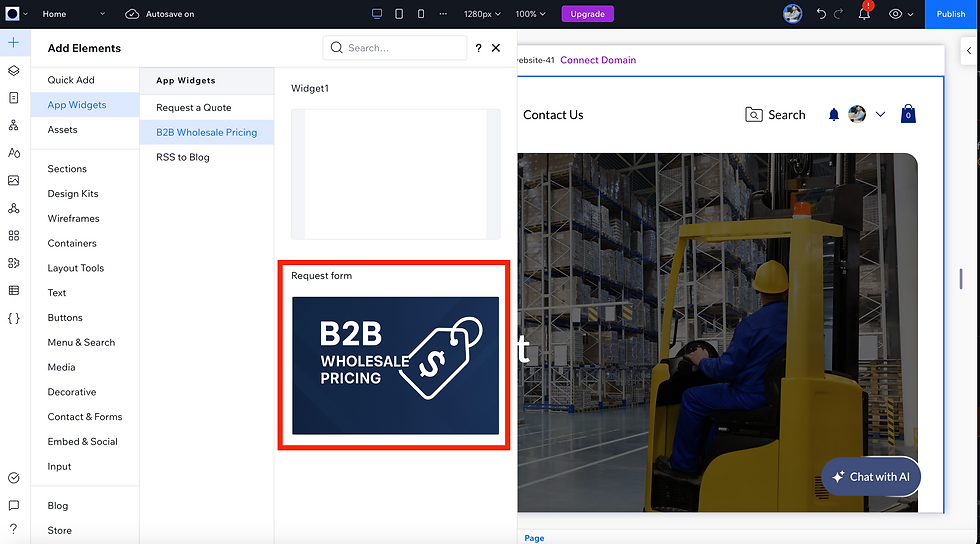Click the Add Elements plus icon
Image resolution: width=980 pixels, height=544 pixels.
pyautogui.click(x=14, y=43)
